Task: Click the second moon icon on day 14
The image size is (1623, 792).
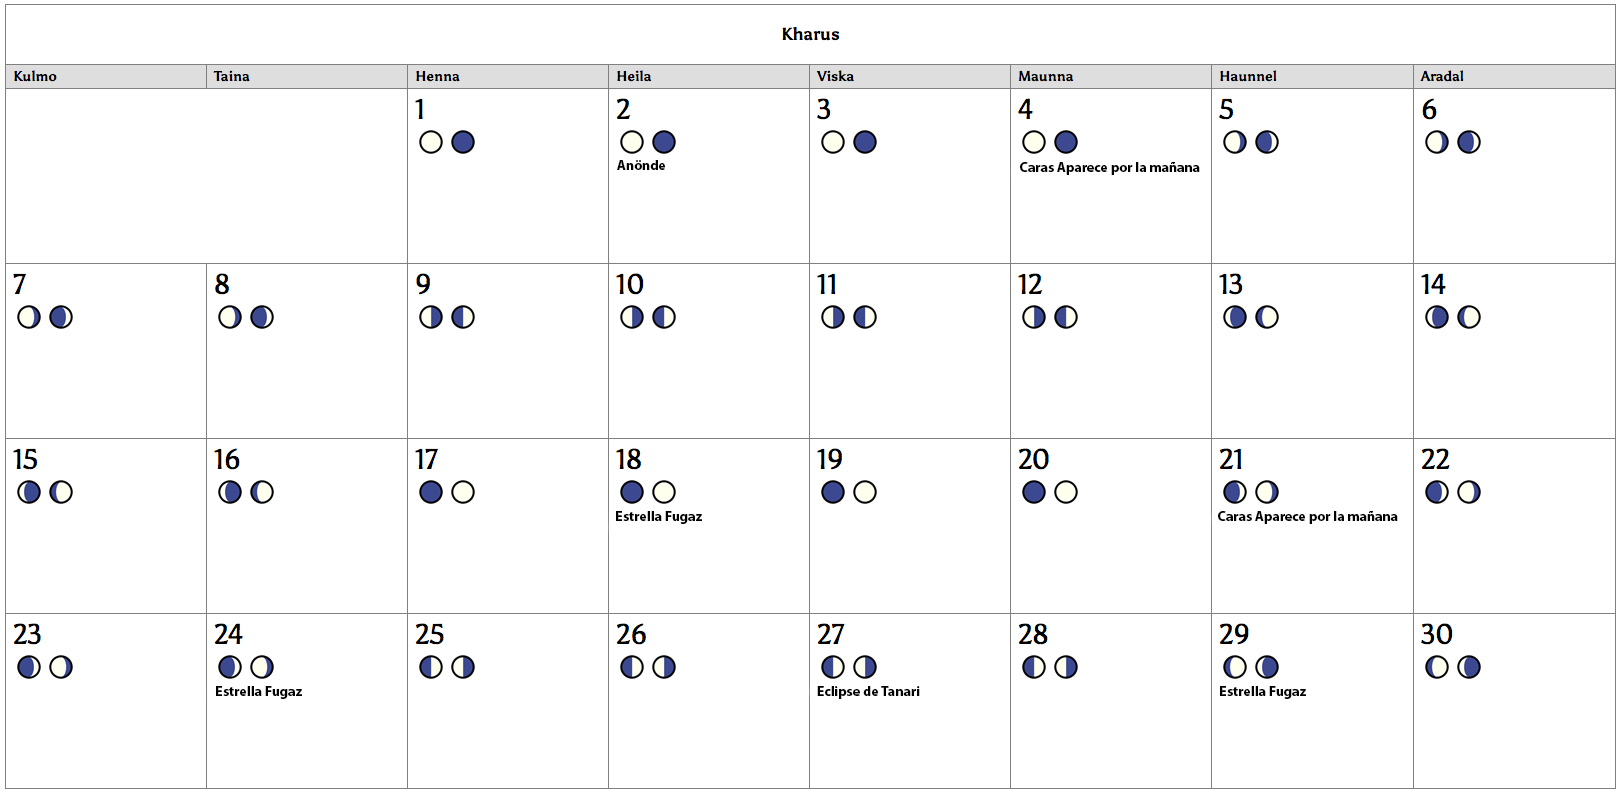Action: [1469, 317]
